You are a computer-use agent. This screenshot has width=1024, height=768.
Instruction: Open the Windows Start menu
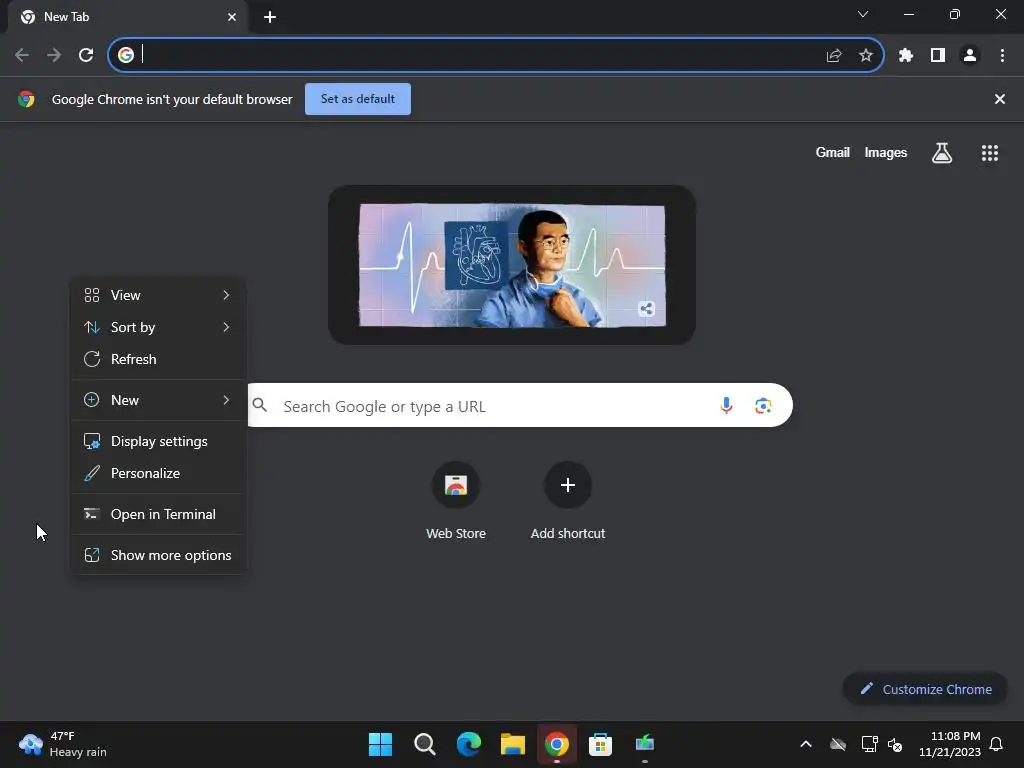(380, 744)
